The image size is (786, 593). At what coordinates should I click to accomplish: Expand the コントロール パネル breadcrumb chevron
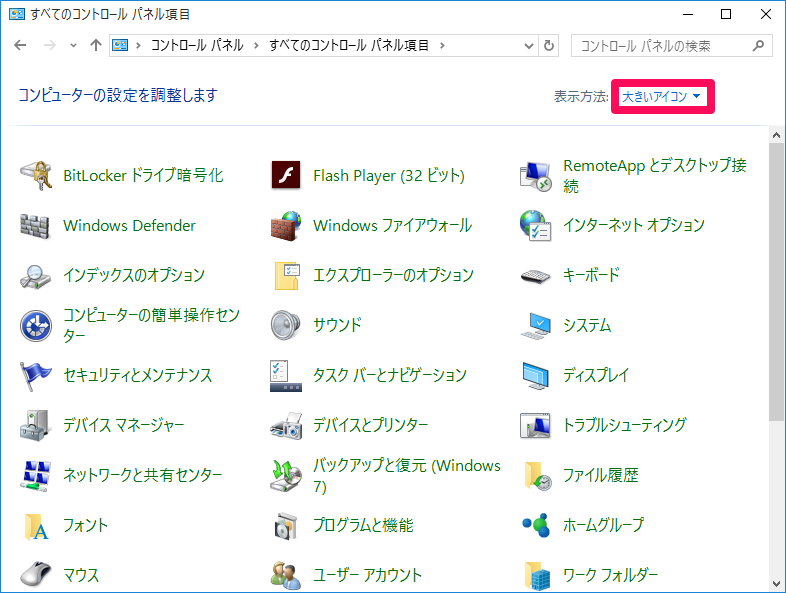tap(258, 46)
